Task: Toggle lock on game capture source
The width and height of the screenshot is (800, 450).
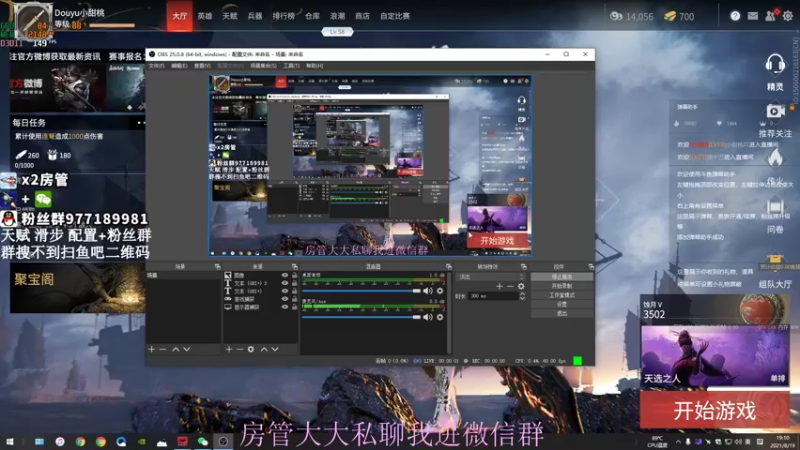Action: click(294, 299)
